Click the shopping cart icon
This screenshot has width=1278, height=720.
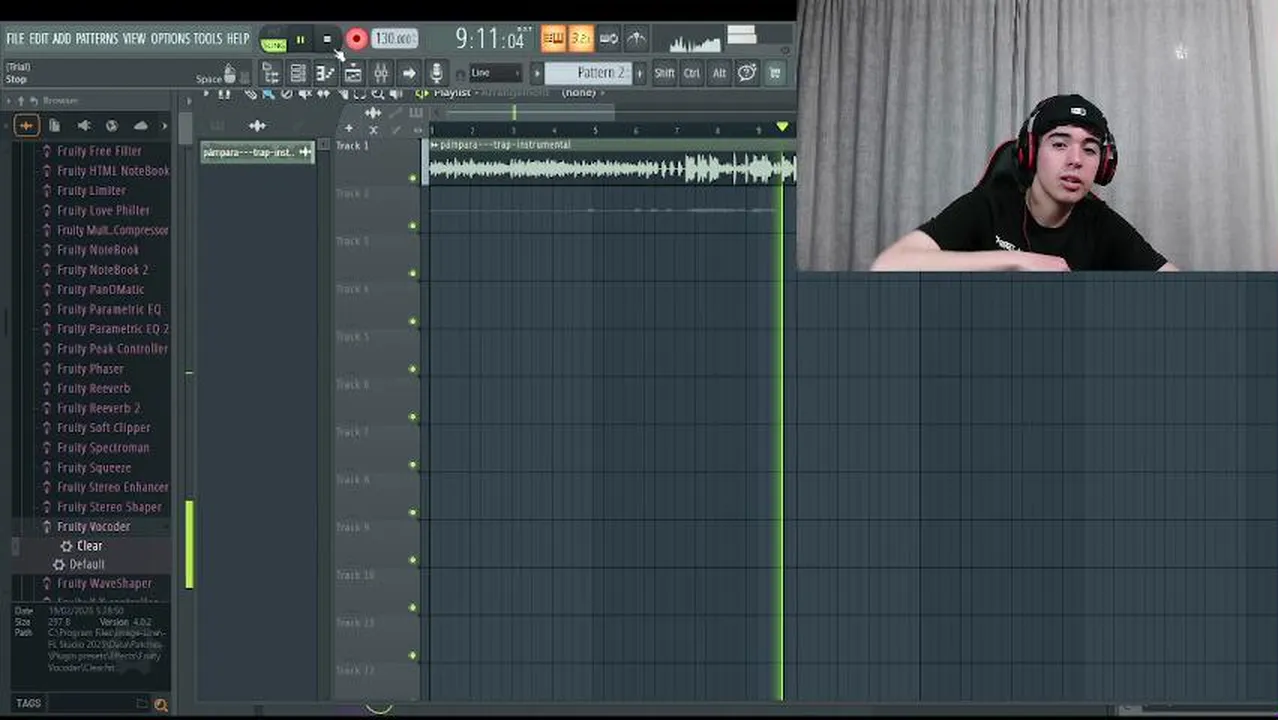tap(775, 73)
